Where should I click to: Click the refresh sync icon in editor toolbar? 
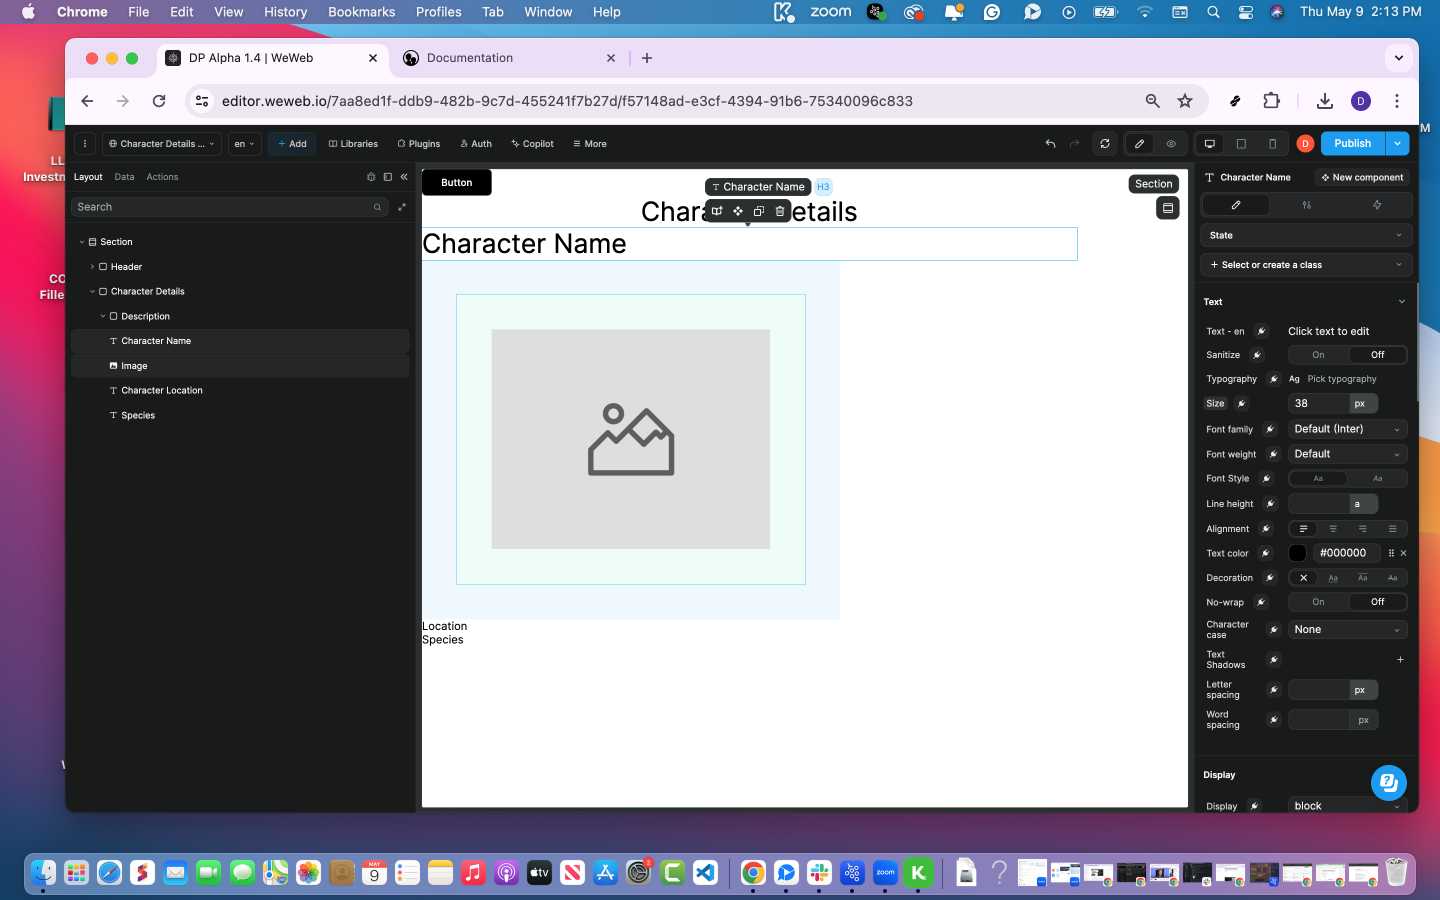(1105, 144)
